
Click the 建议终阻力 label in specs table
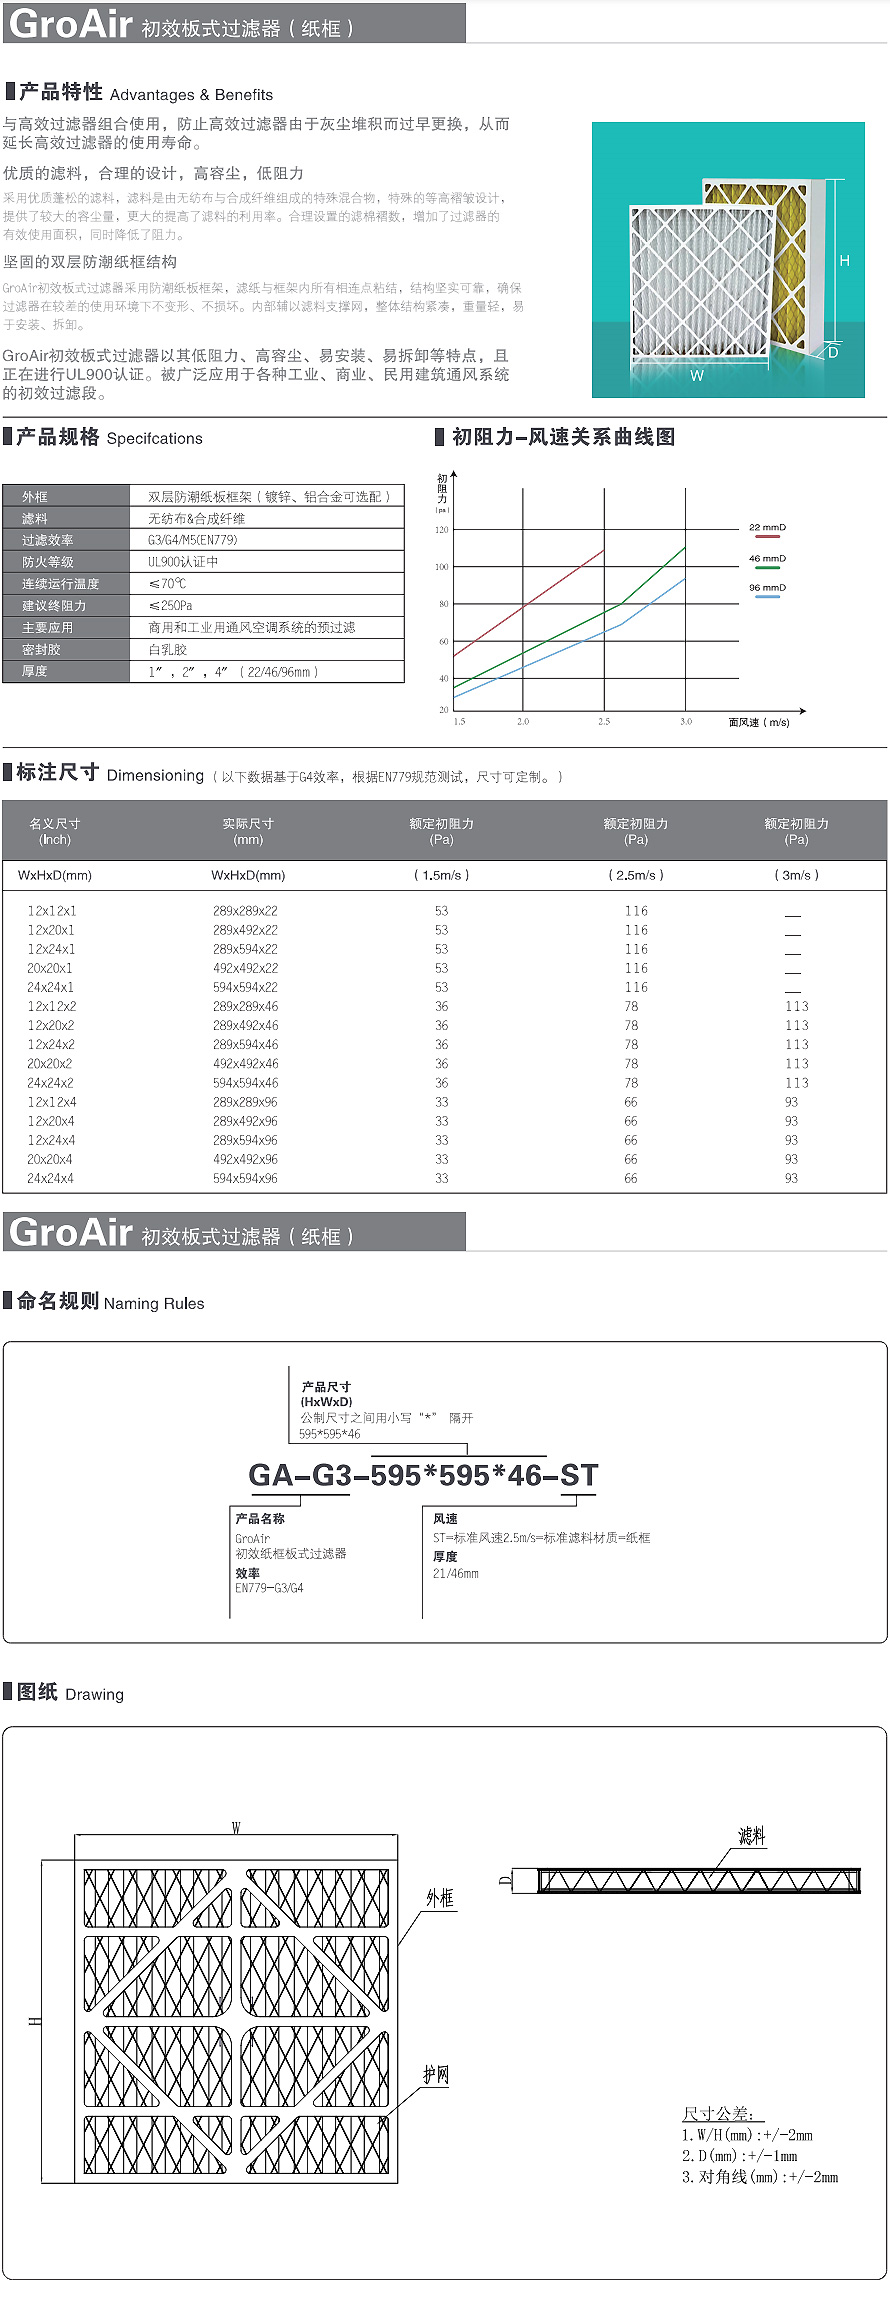click(54, 606)
